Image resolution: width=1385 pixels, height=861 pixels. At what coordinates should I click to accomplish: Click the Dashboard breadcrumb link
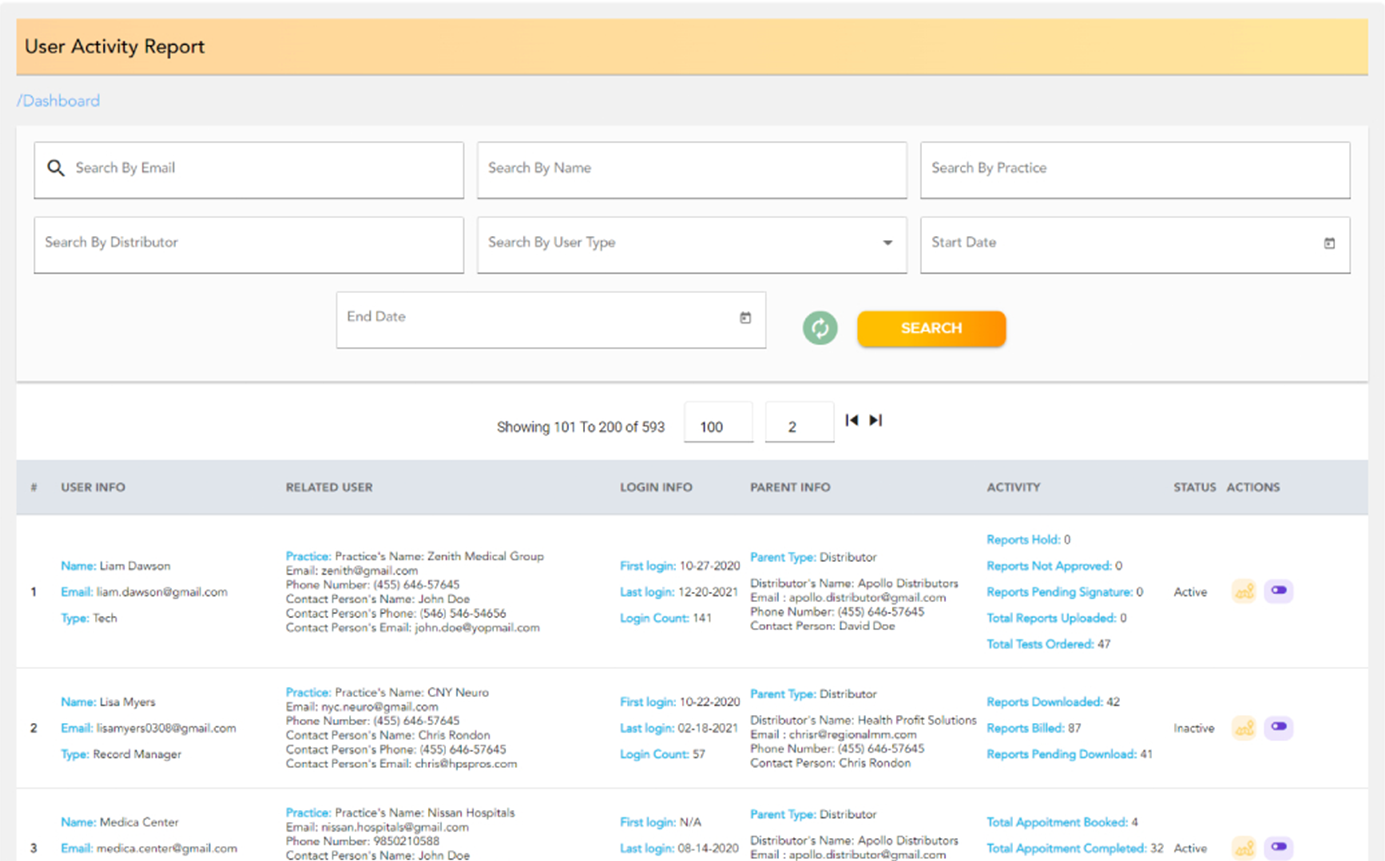click(59, 101)
